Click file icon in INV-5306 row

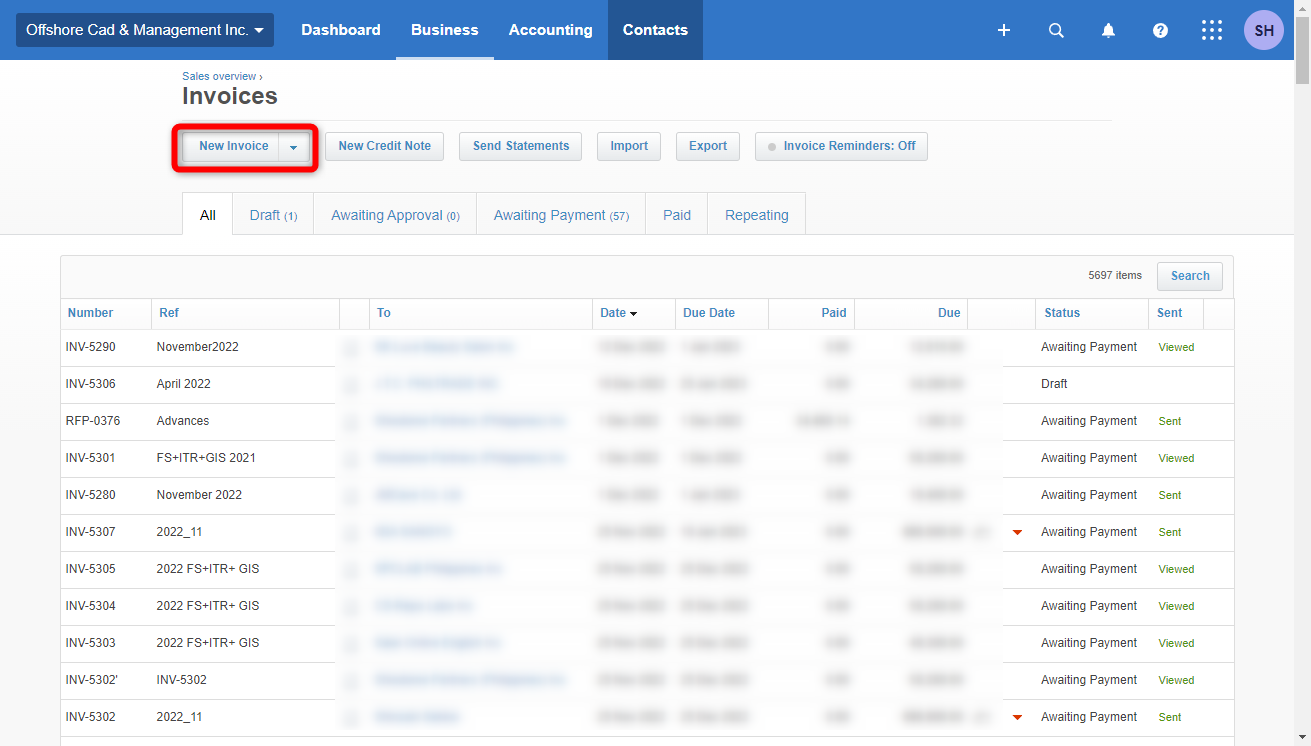click(x=350, y=385)
